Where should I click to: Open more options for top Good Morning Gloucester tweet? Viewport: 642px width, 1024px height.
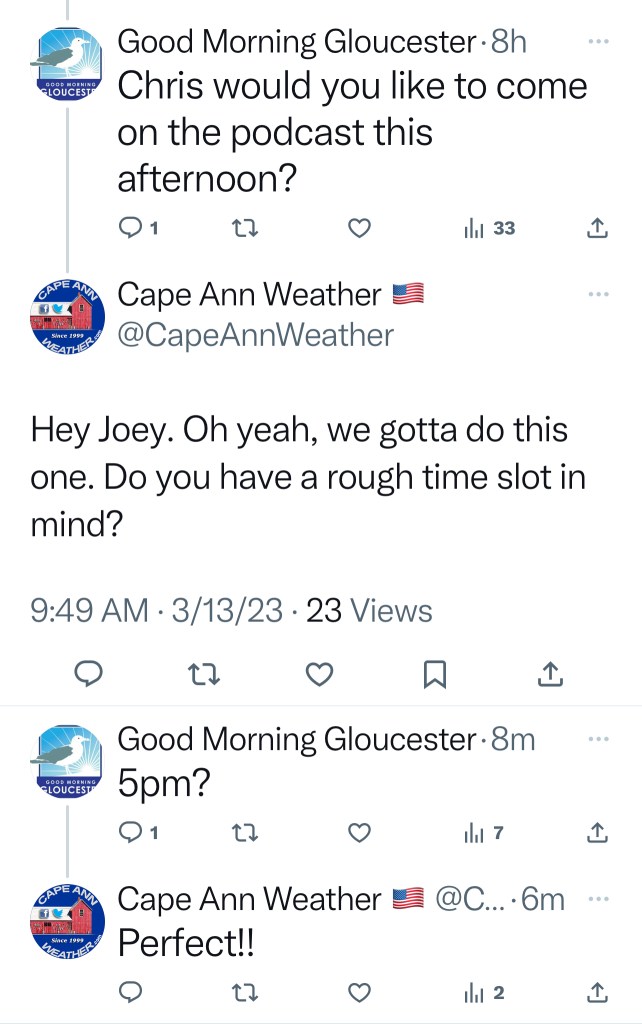point(598,43)
